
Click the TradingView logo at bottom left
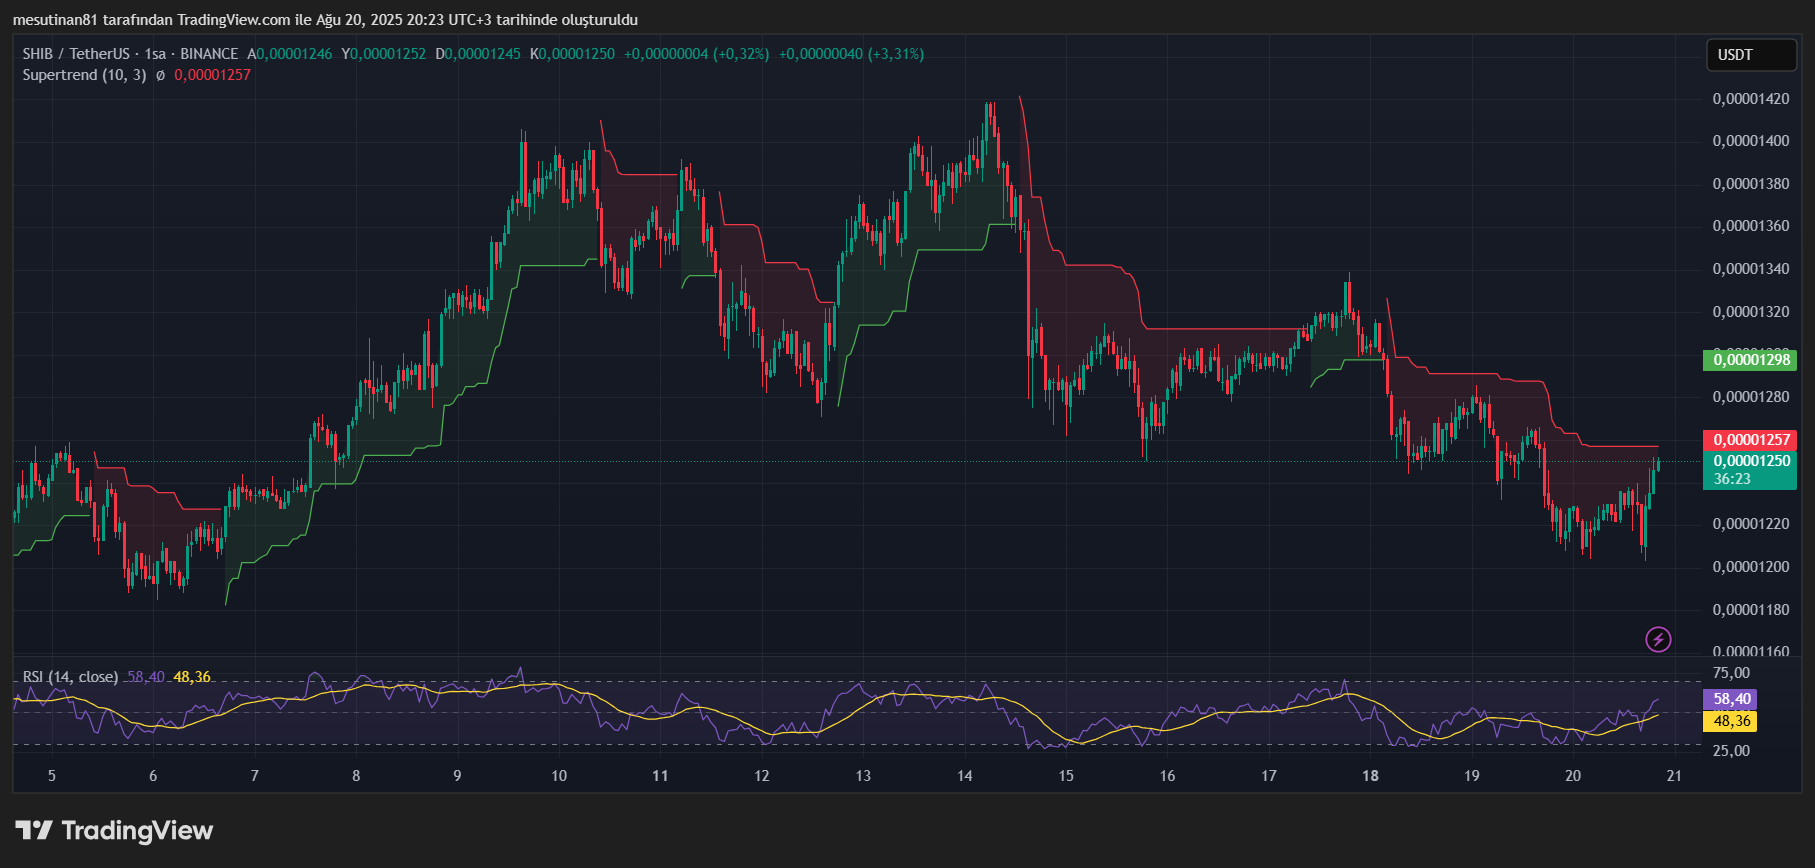pos(115,830)
